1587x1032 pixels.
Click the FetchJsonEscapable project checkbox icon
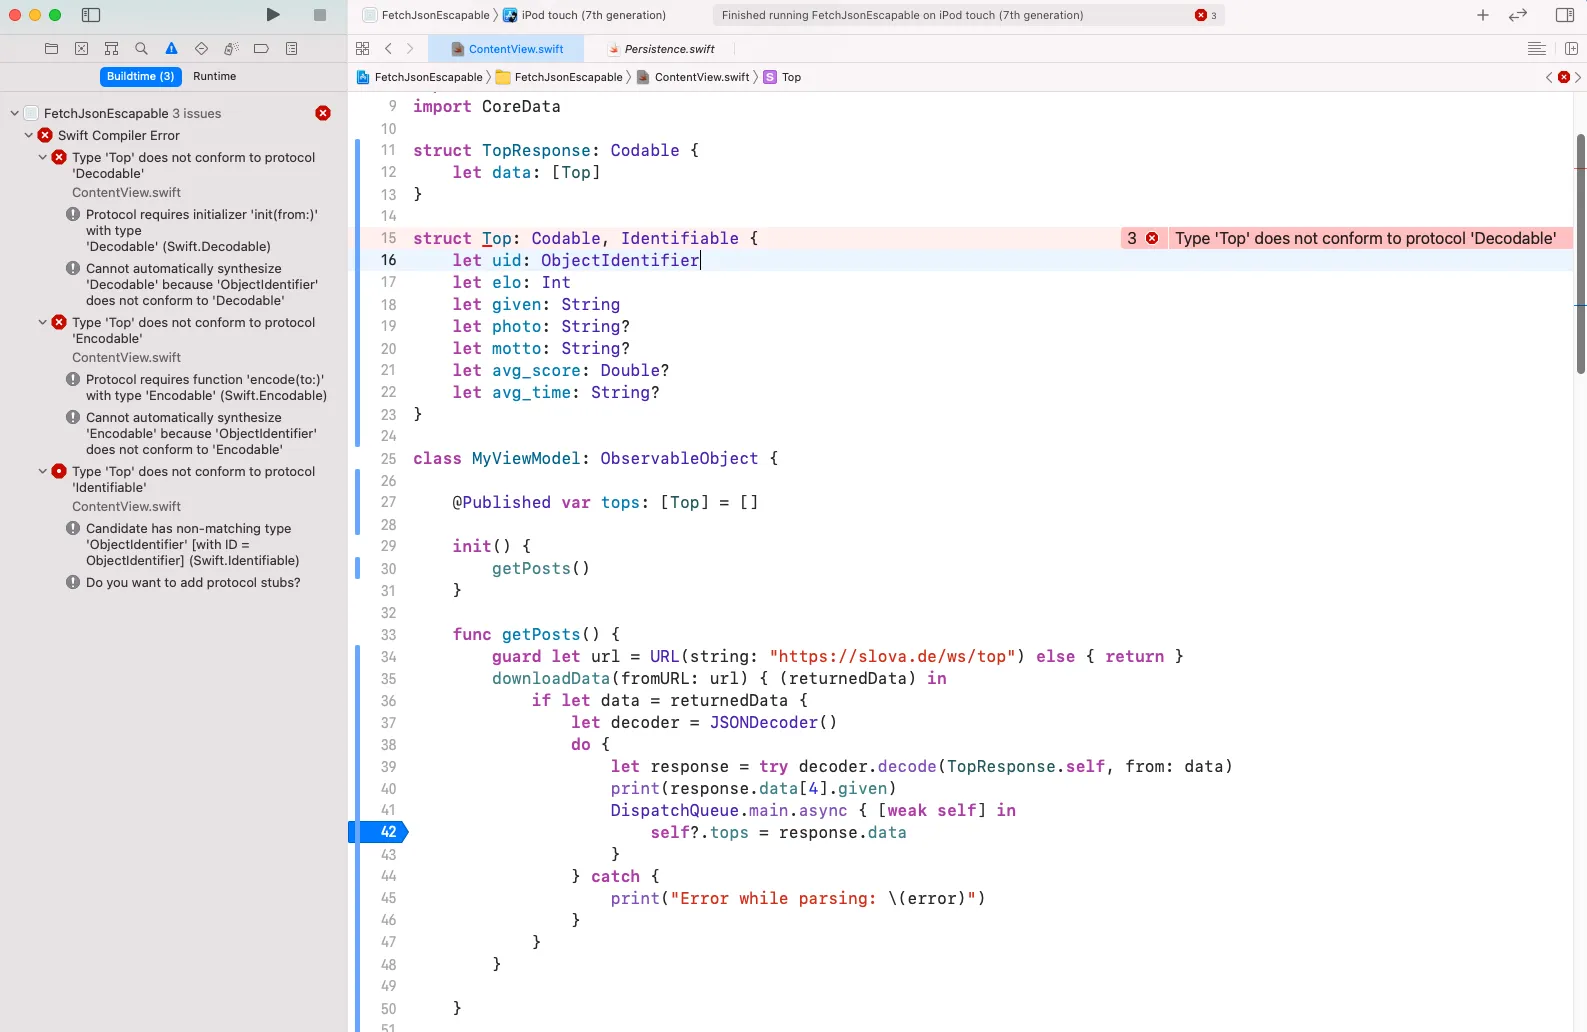[31, 113]
